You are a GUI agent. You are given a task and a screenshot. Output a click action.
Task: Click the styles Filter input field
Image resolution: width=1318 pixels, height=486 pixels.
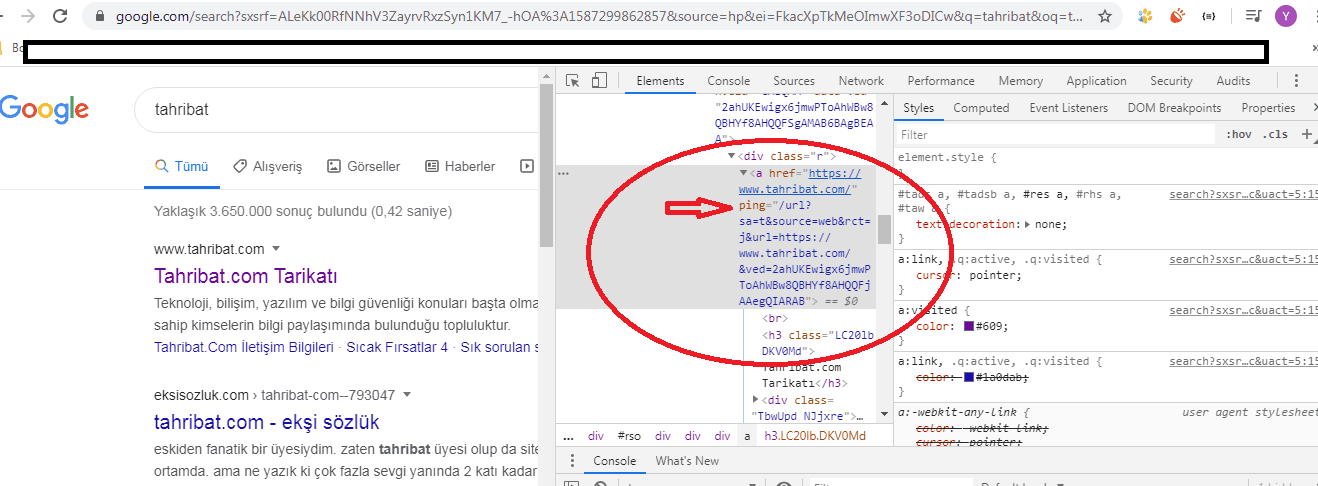pyautogui.click(x=1050, y=134)
